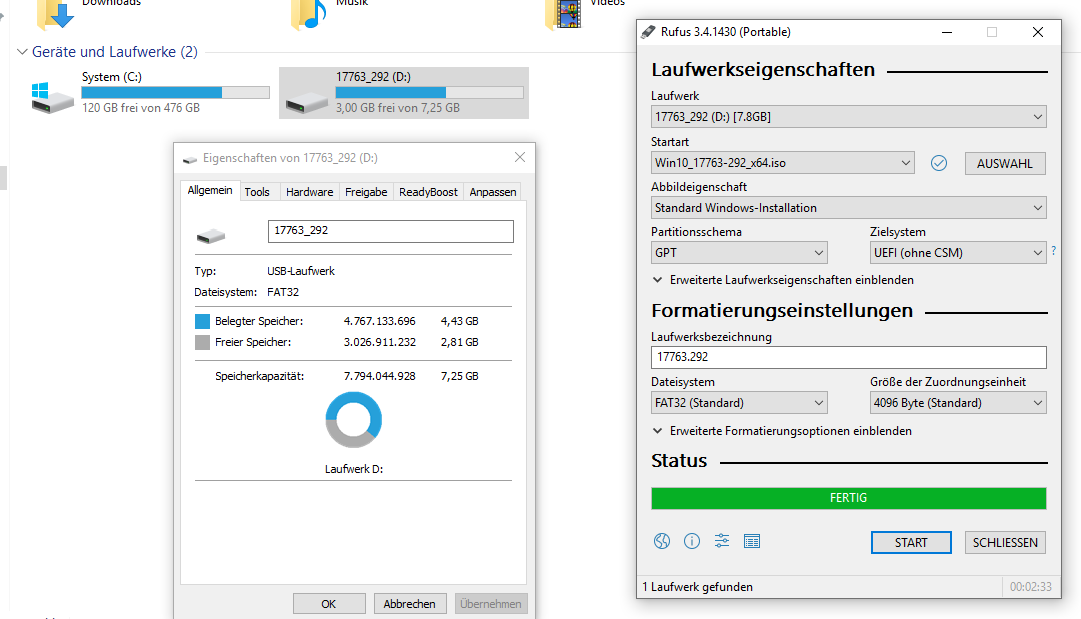
Task: Click Abbrechen in the Eigenschaften dialog
Action: [410, 604]
